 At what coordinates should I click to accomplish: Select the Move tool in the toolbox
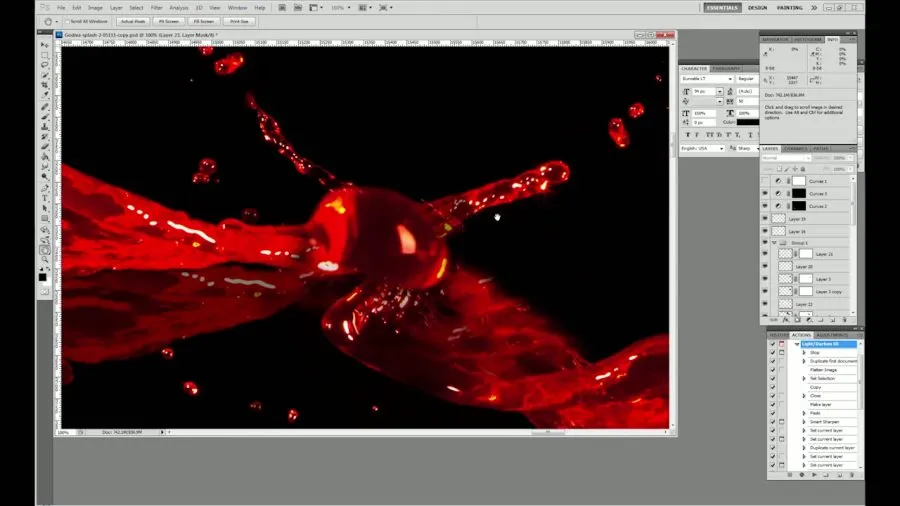click(45, 45)
